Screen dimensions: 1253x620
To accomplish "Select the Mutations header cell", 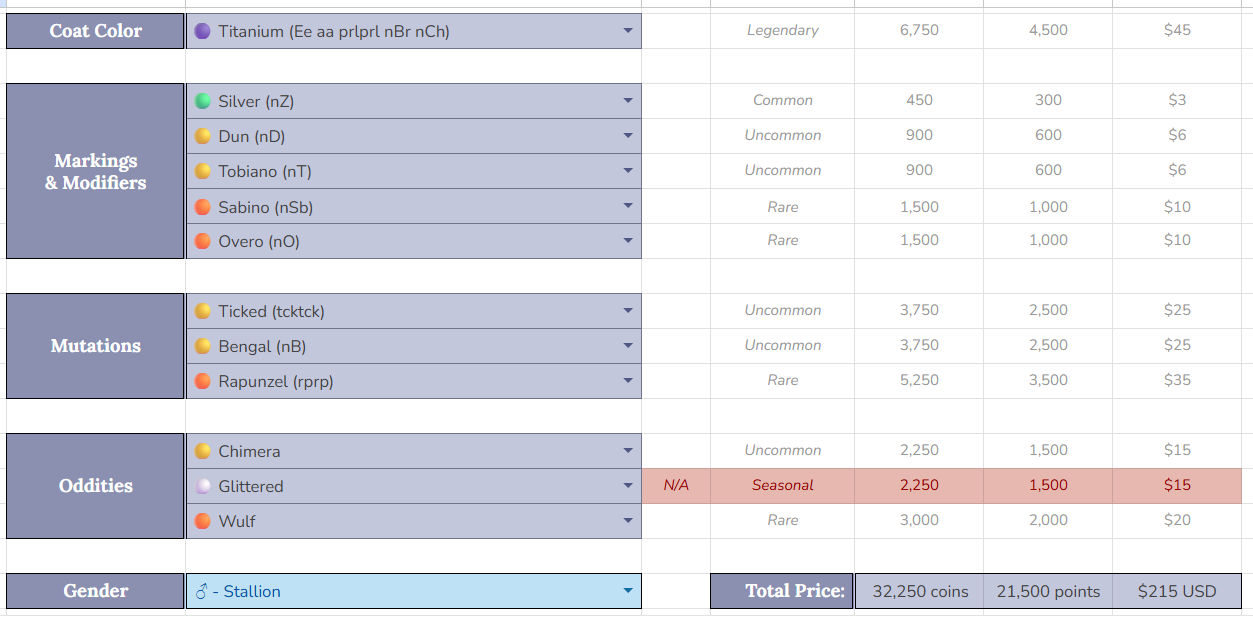I will click(96, 346).
